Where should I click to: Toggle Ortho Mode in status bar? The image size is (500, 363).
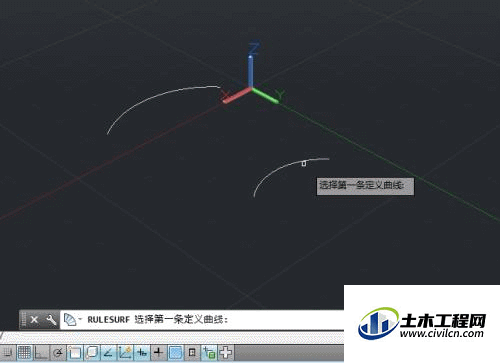click(41, 353)
